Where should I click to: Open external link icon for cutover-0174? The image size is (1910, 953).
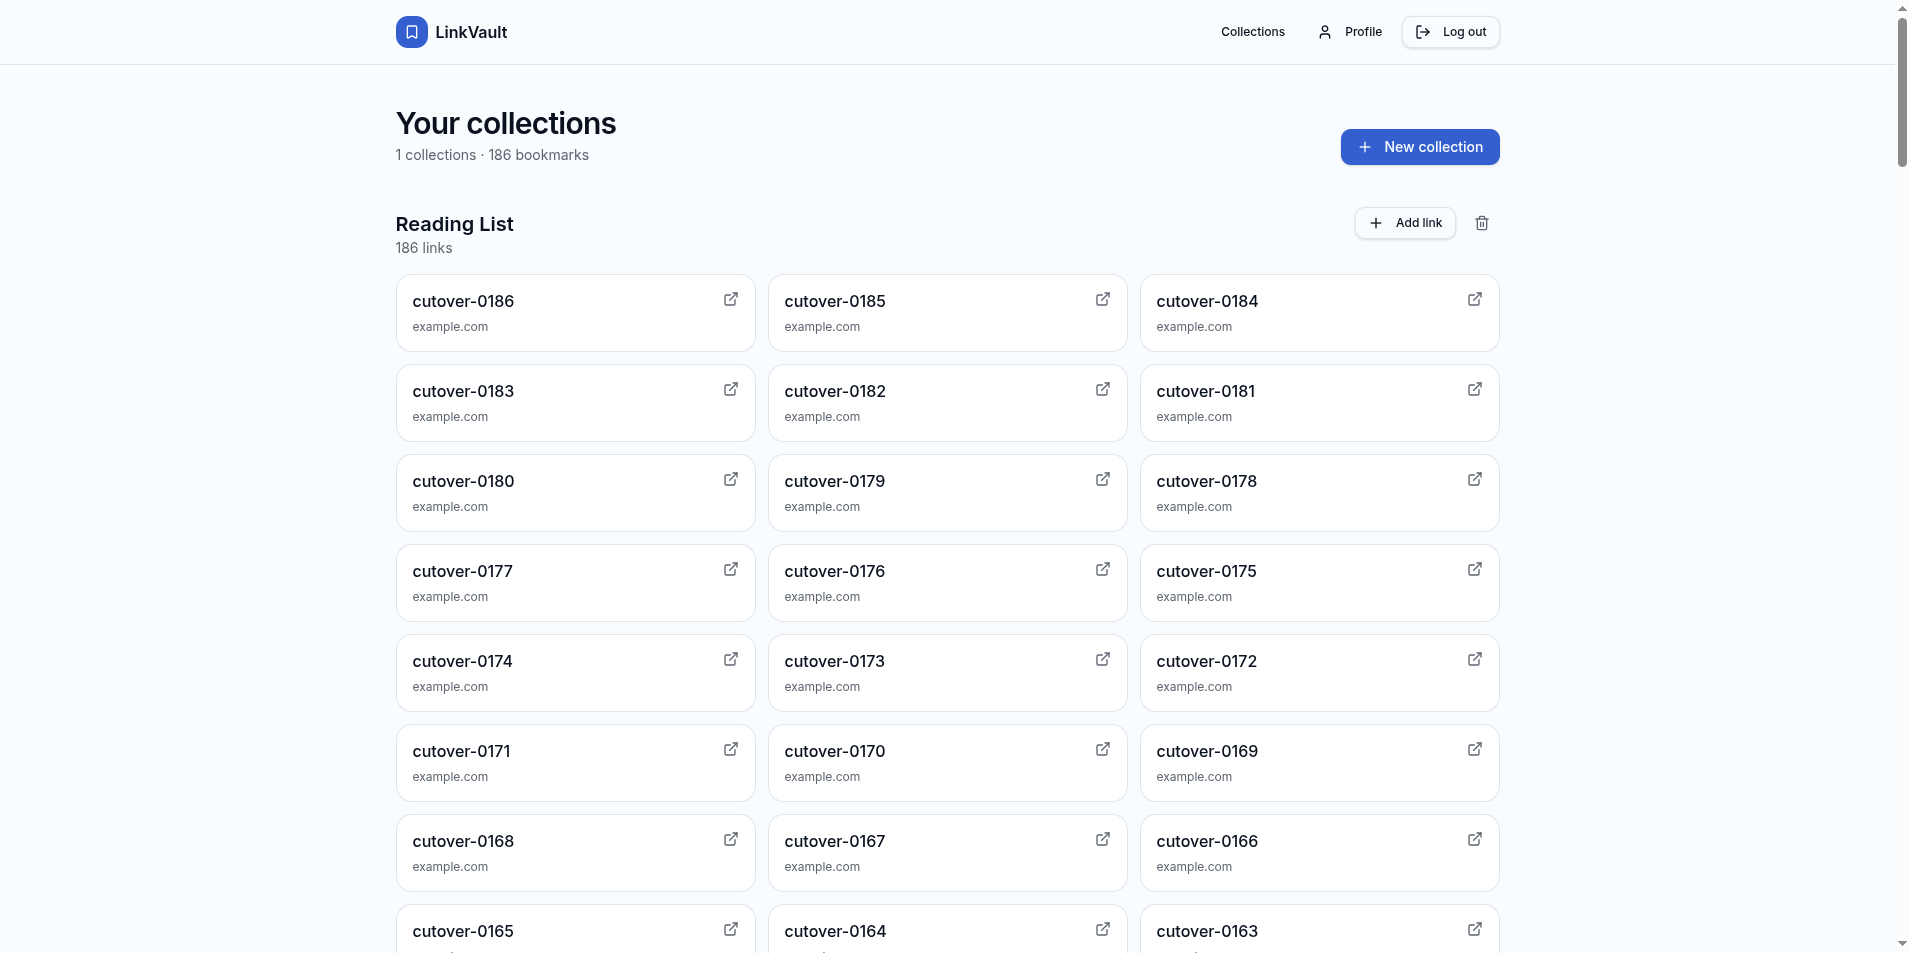[731, 659]
